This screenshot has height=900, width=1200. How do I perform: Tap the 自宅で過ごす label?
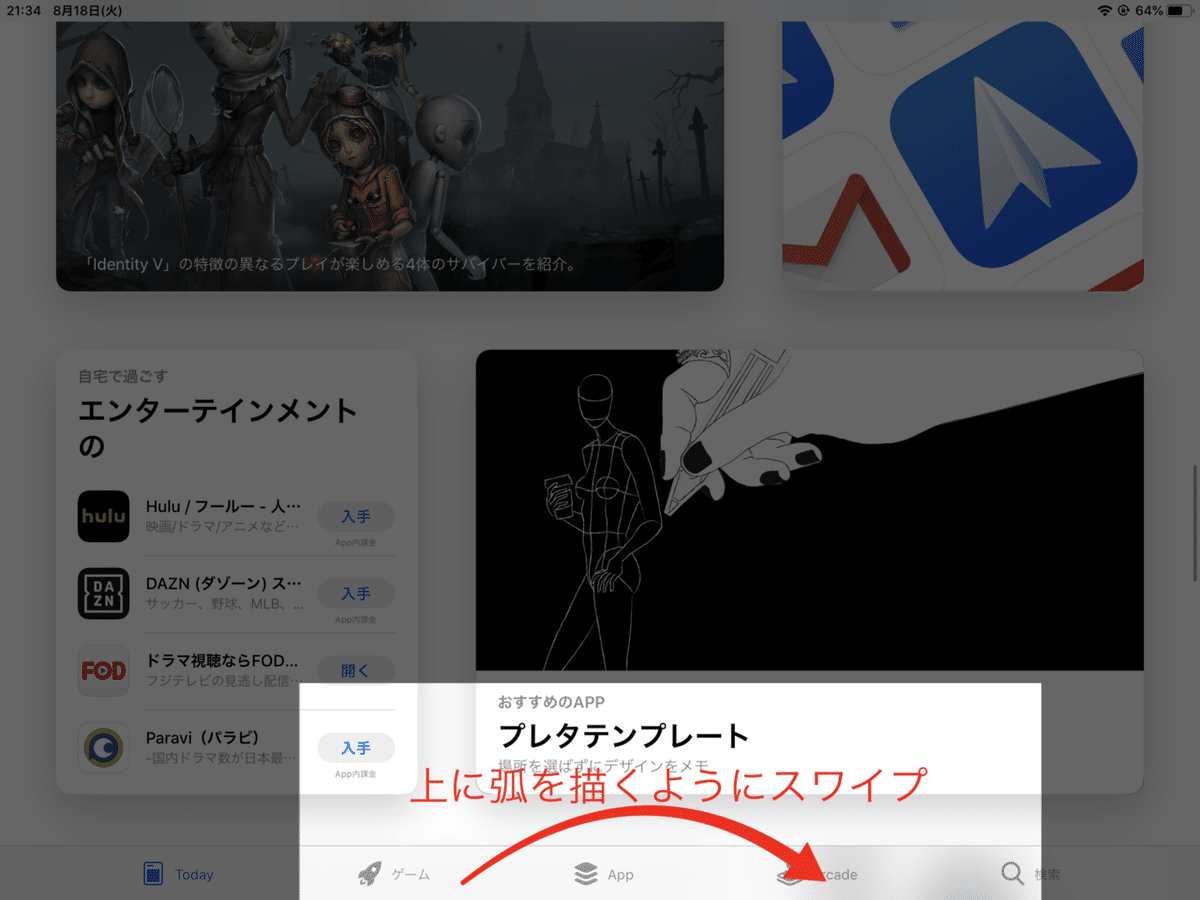click(x=123, y=376)
